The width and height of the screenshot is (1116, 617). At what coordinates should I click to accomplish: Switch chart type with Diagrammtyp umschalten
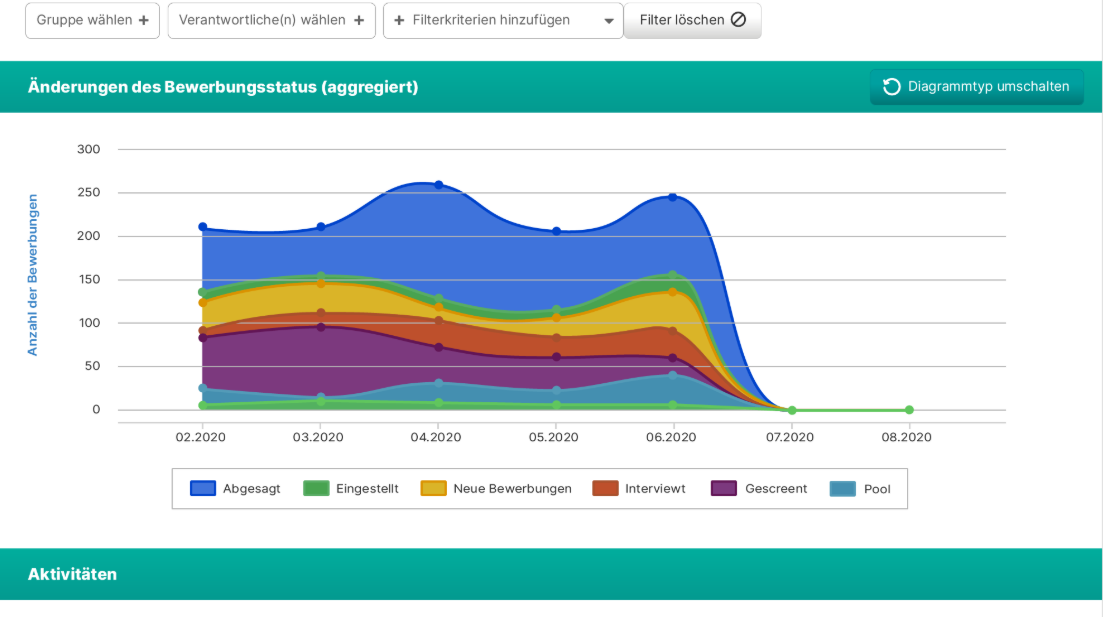tap(977, 87)
